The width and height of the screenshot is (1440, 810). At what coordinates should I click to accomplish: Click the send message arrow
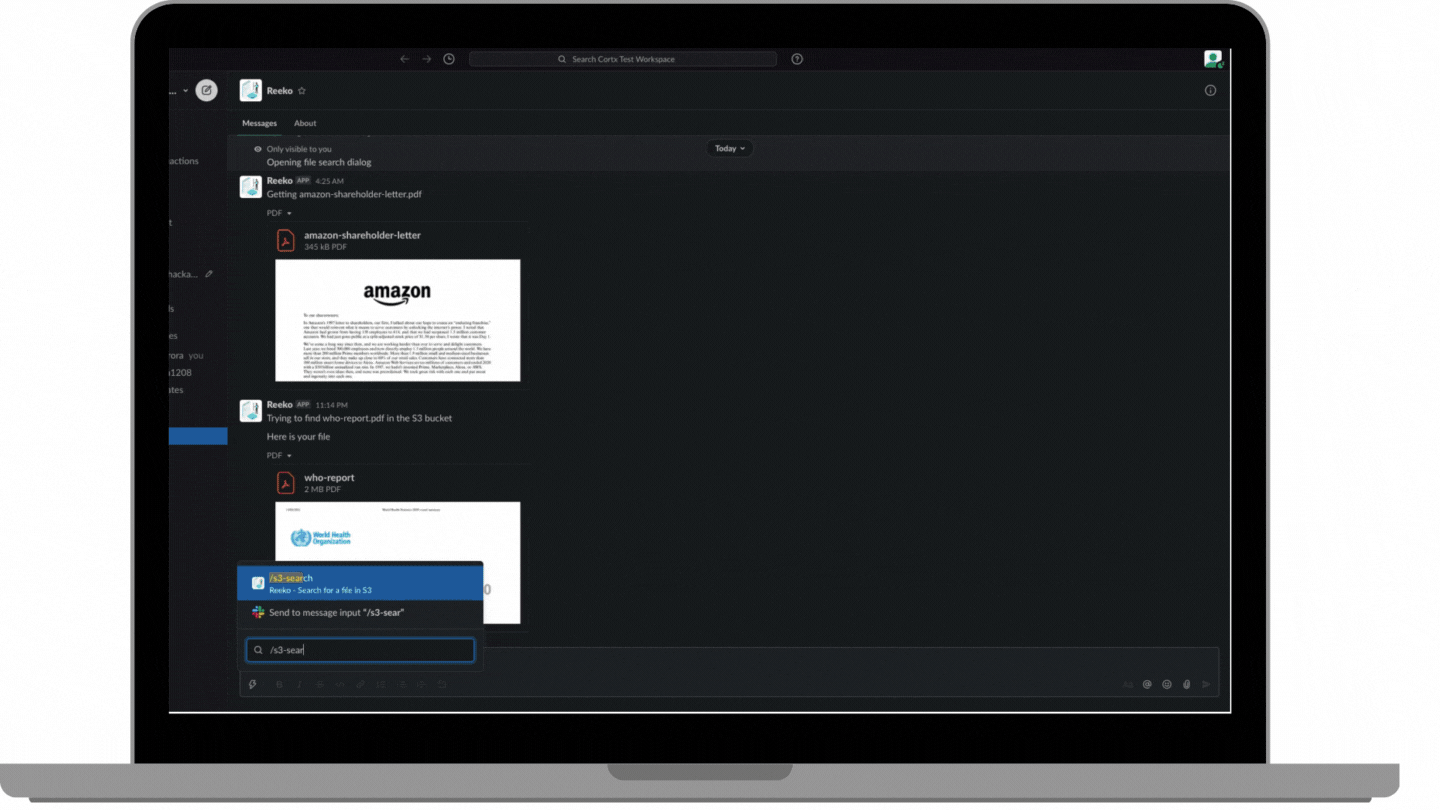[1207, 685]
